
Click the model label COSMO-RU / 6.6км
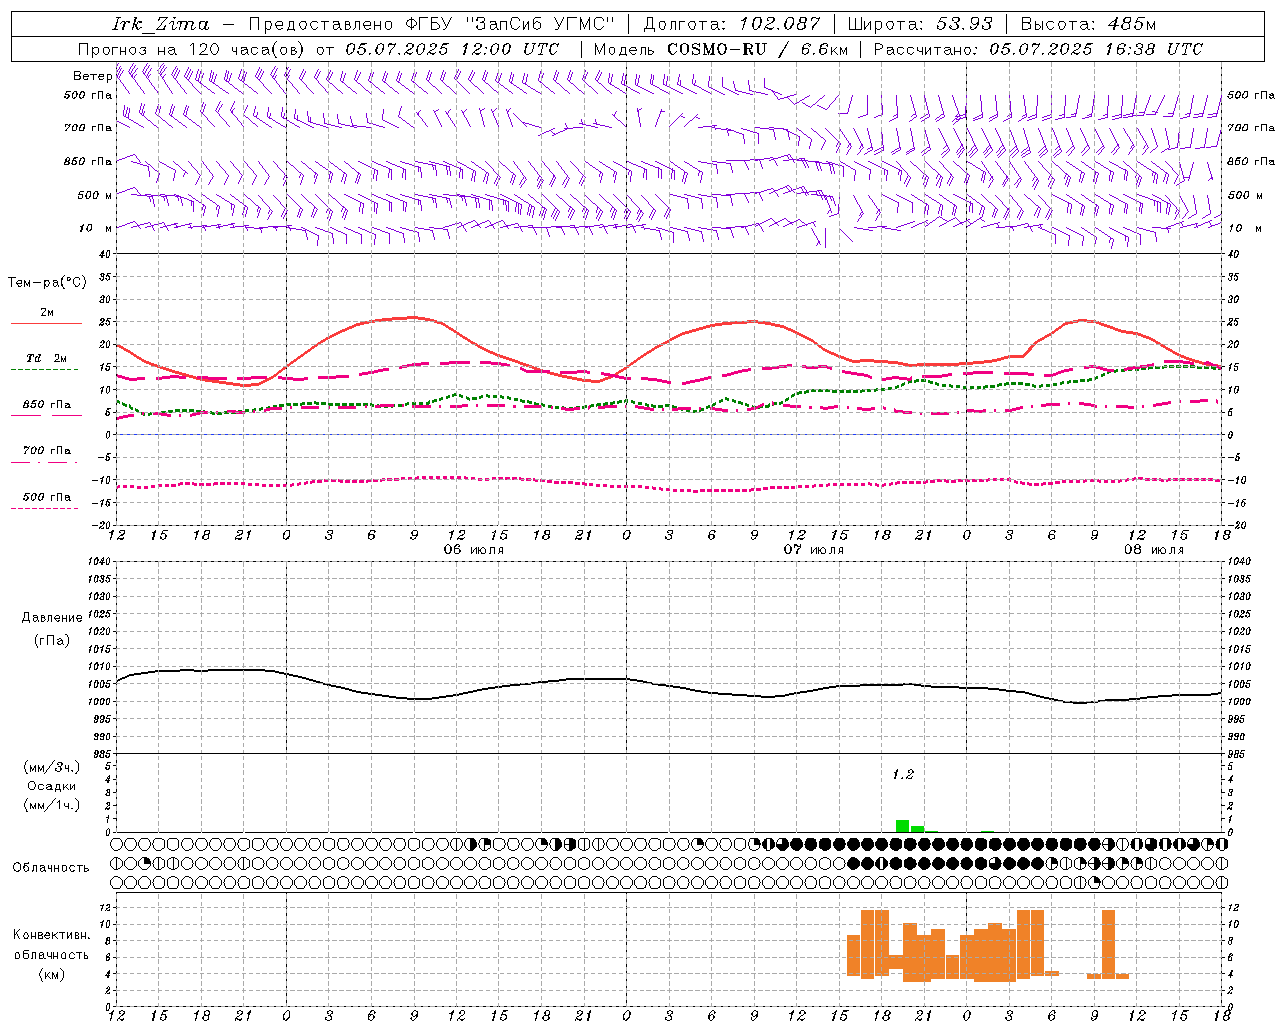coord(757,49)
